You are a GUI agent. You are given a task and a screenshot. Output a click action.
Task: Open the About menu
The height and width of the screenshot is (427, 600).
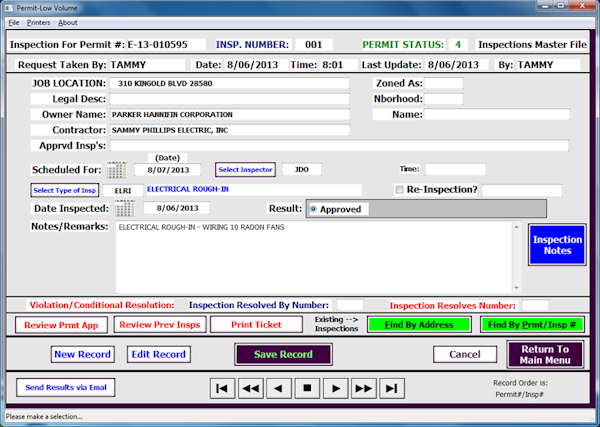pyautogui.click(x=68, y=23)
